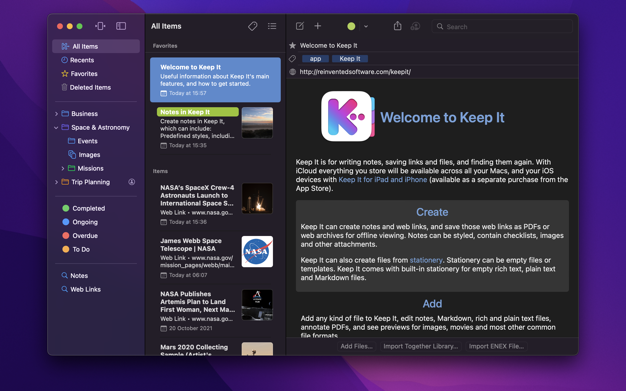This screenshot has height=391, width=626.
Task: Select the Space & Astronomy folder
Action: [100, 127]
